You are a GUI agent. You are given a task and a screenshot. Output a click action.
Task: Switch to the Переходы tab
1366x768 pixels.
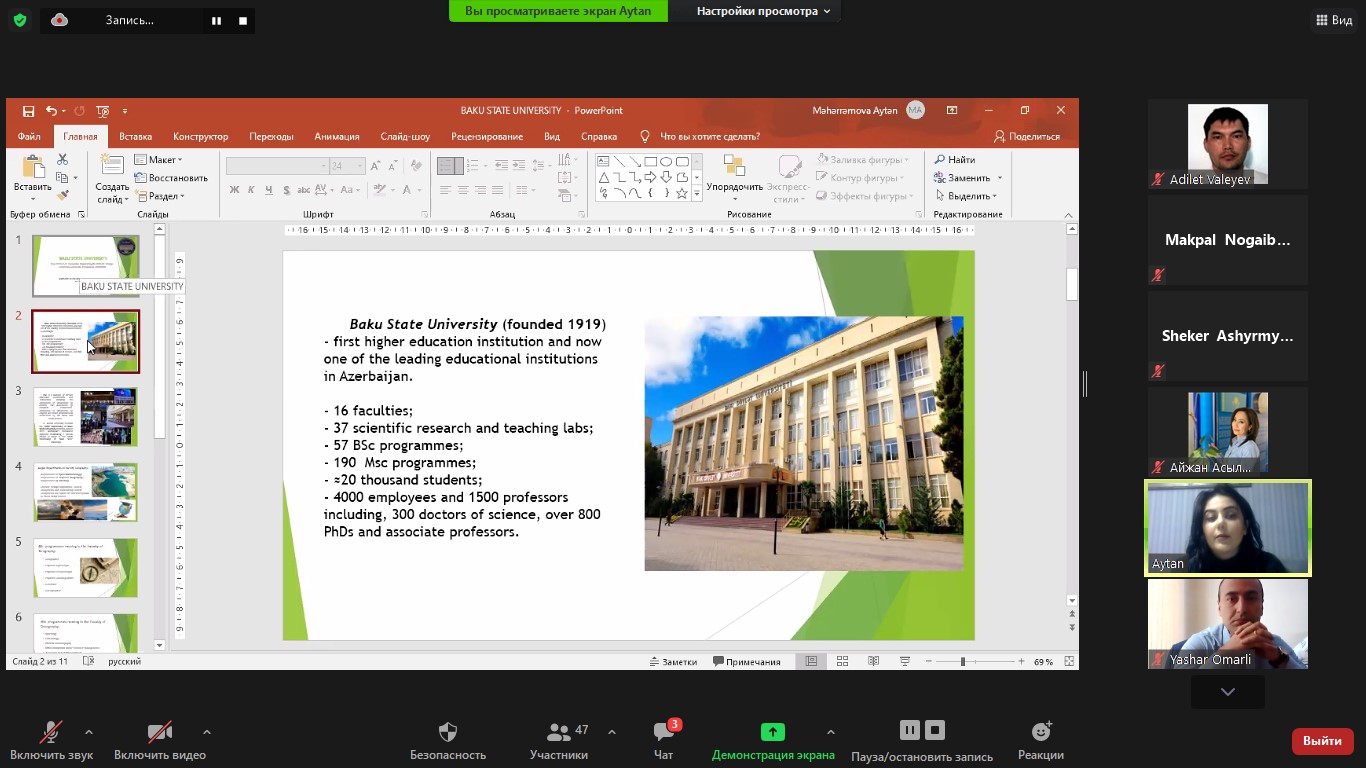(x=271, y=137)
